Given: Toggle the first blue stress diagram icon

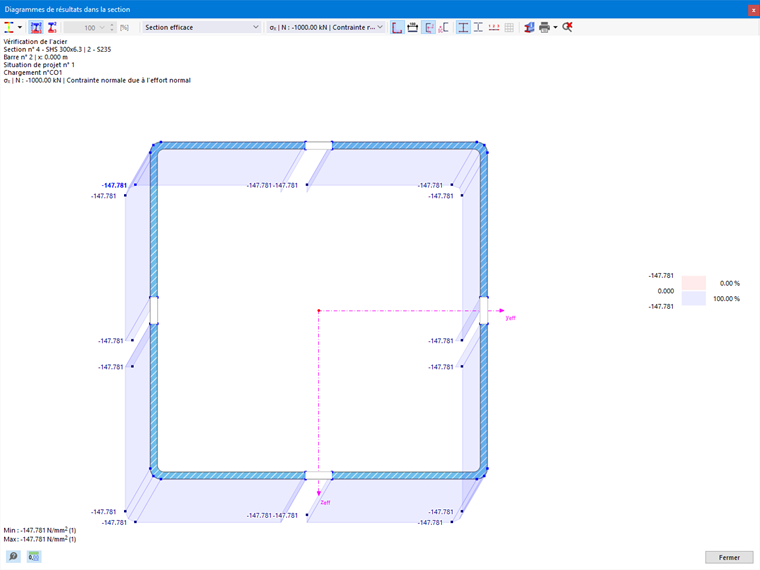Looking at the screenshot, I should point(36,27).
